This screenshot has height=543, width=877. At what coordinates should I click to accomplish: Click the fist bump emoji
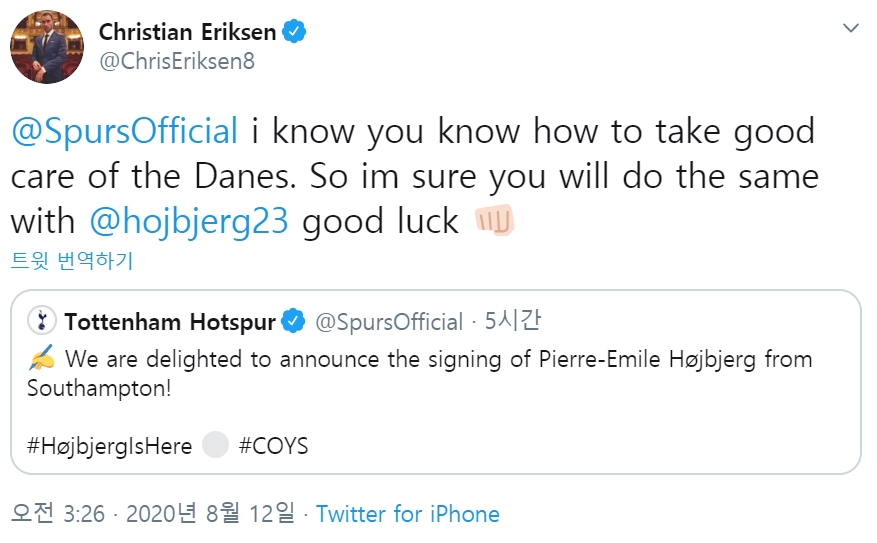coord(495,221)
